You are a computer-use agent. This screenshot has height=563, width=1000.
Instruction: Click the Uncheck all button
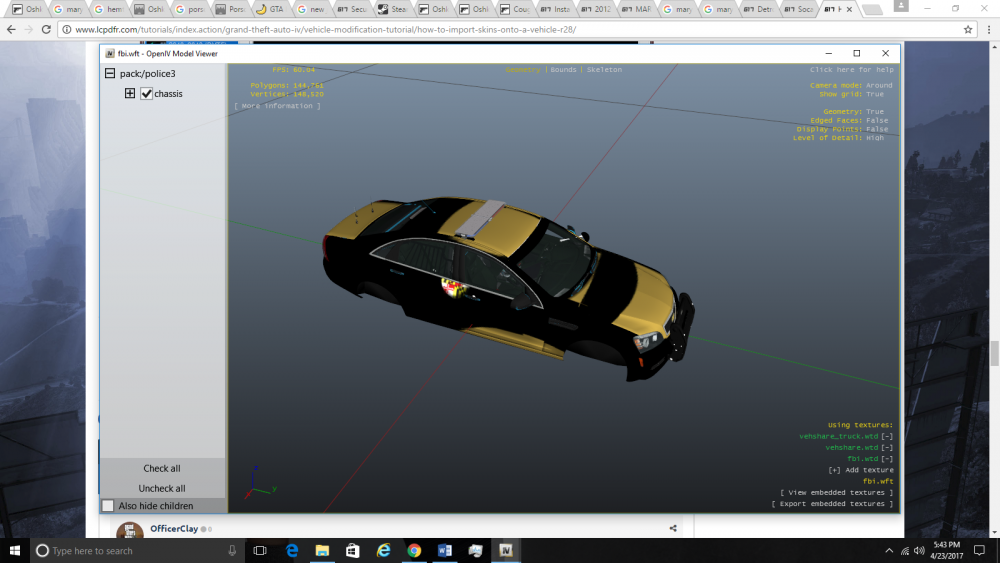coord(162,488)
